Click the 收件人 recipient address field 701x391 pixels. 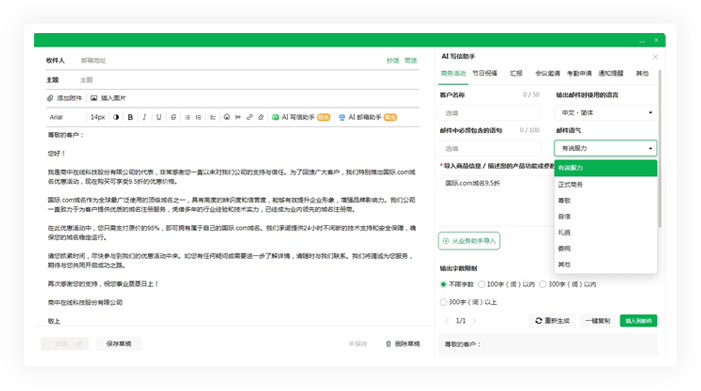(230, 60)
